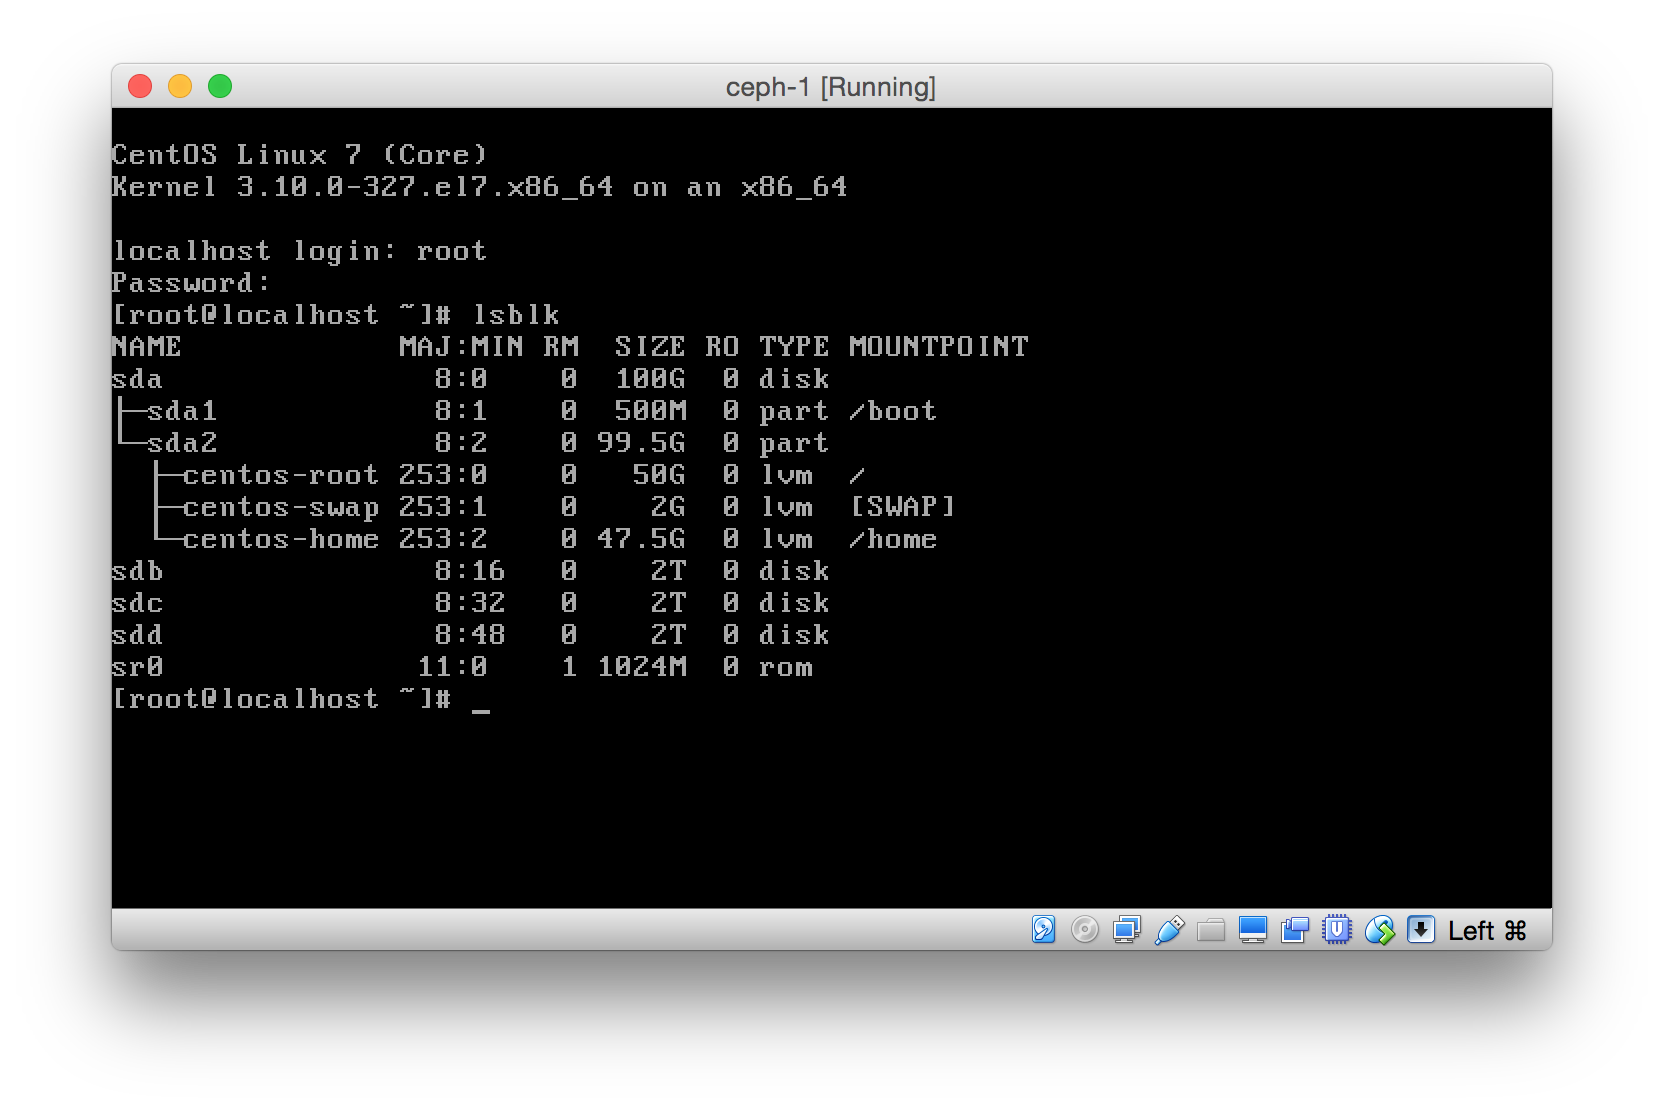
Task: Click the '[SWAP]' mountpoint text
Action: pyautogui.click(x=903, y=507)
